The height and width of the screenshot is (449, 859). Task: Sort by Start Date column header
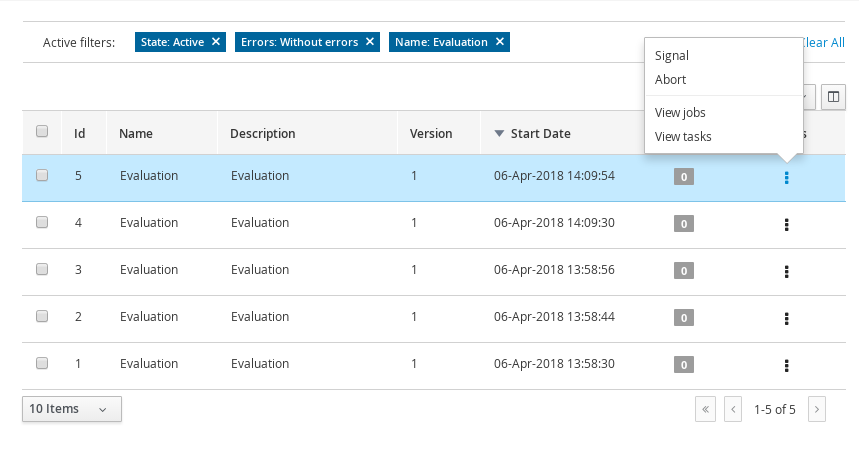pyautogui.click(x=540, y=133)
